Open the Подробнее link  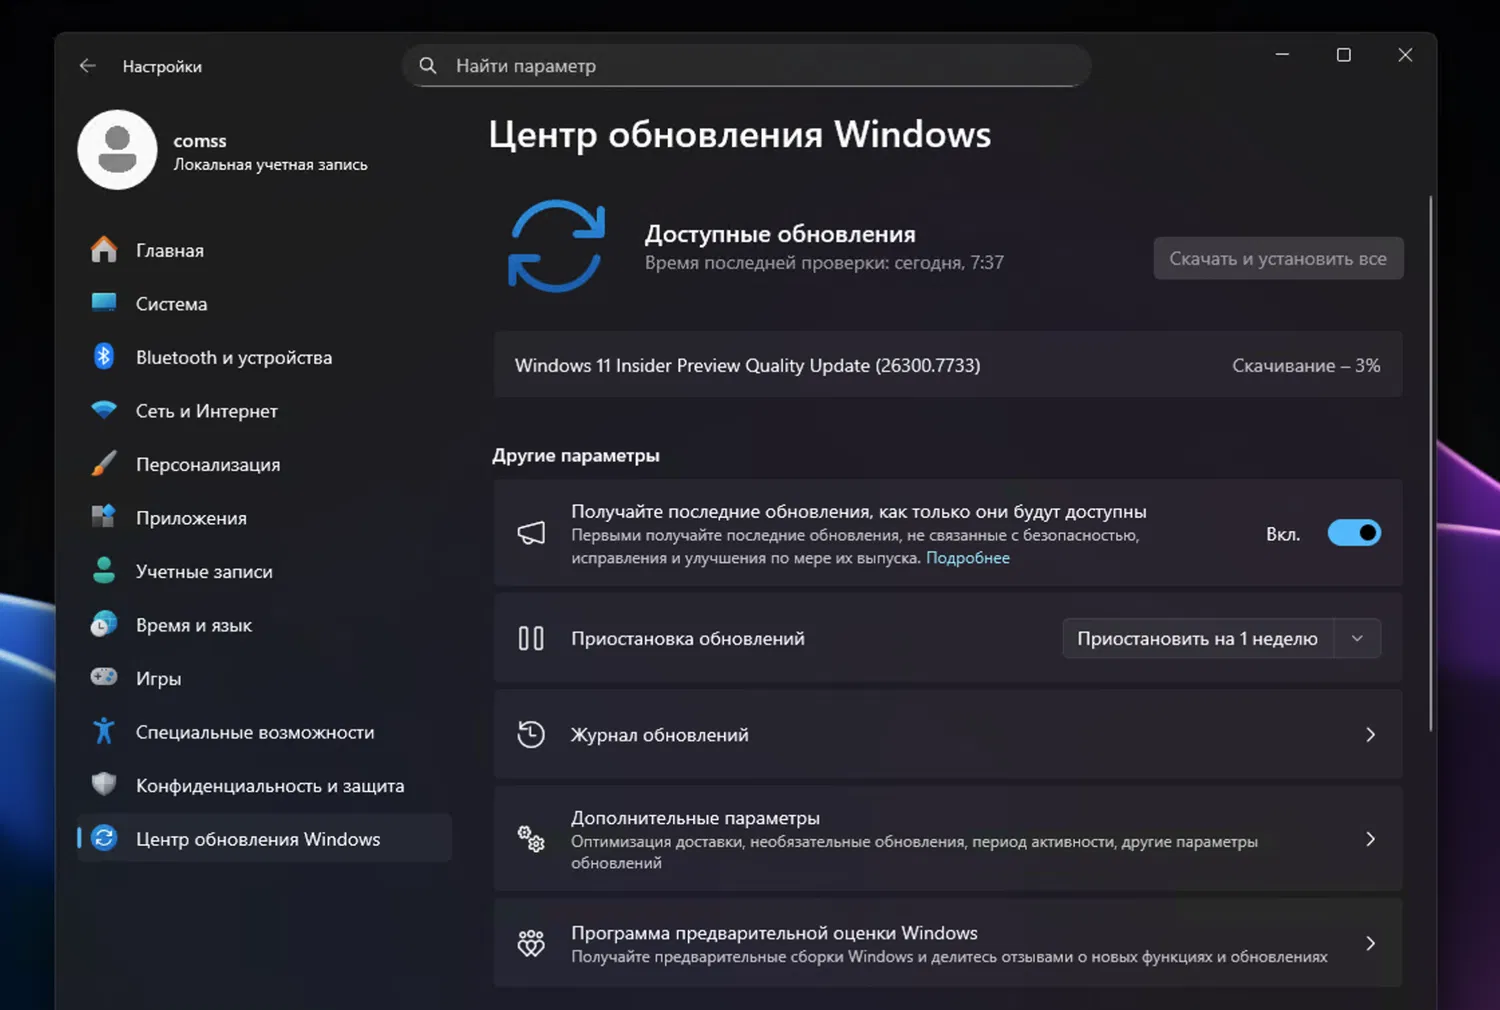coord(967,558)
